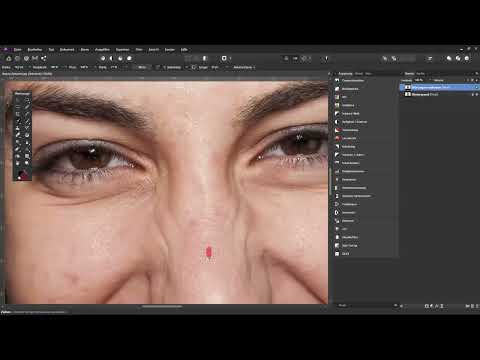Add the Helligkeit / Kontrast adjustment
480x360 pixels.
pyautogui.click(x=354, y=122)
